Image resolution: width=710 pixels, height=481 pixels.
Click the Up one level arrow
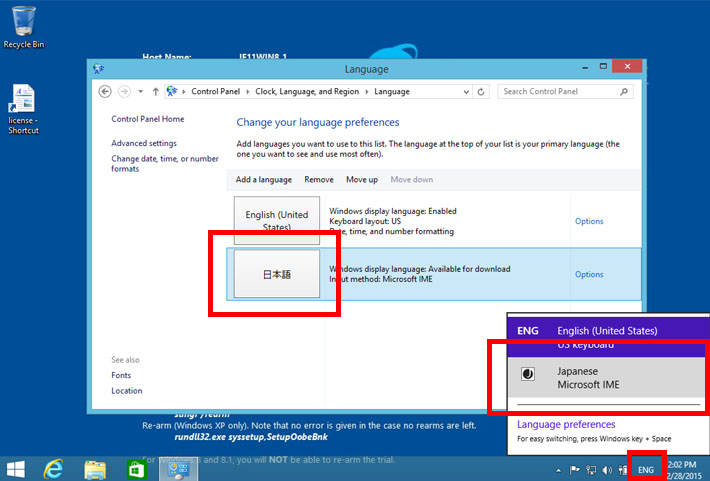pyautogui.click(x=154, y=91)
